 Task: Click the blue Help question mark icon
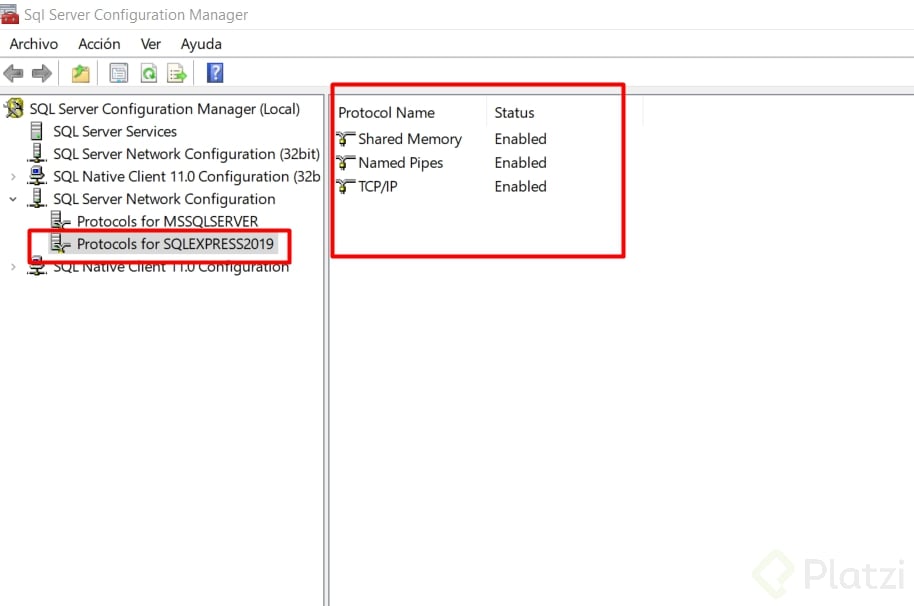[x=215, y=73]
